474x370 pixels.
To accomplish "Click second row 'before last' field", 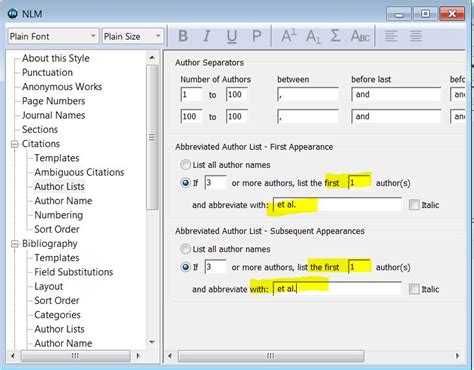I will (396, 117).
